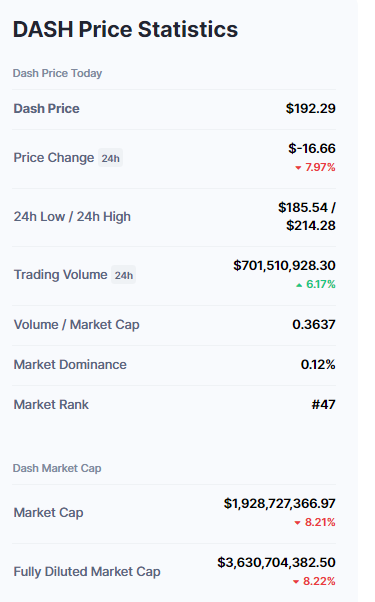Click the Dash Market Cap section label
Viewport: 375px width, 602px height.
click(57, 468)
